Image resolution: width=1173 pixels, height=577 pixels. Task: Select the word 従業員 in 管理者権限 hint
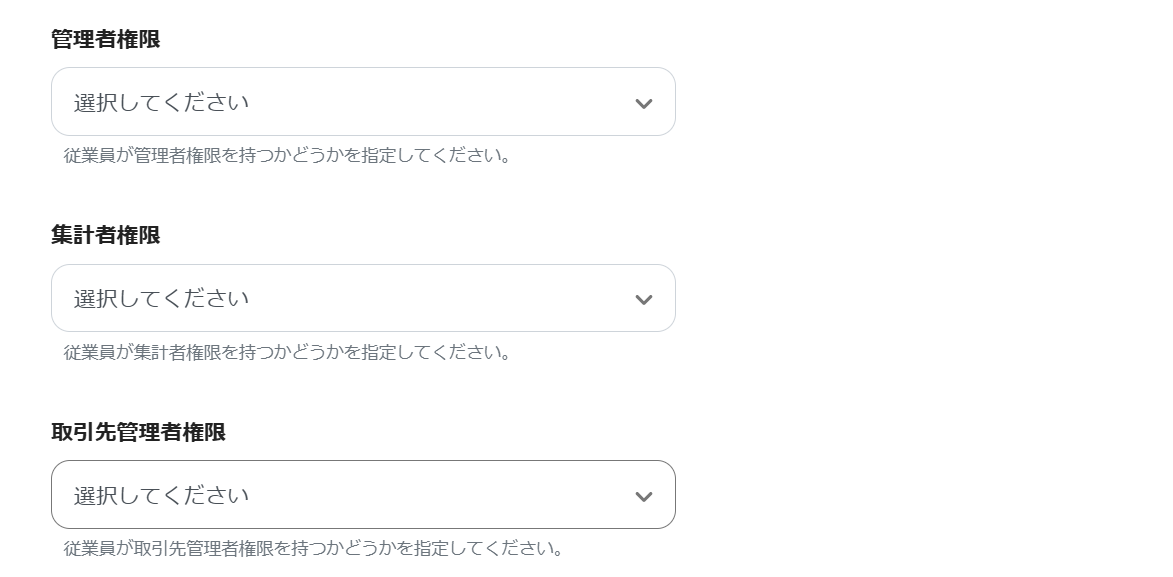(x=90, y=156)
